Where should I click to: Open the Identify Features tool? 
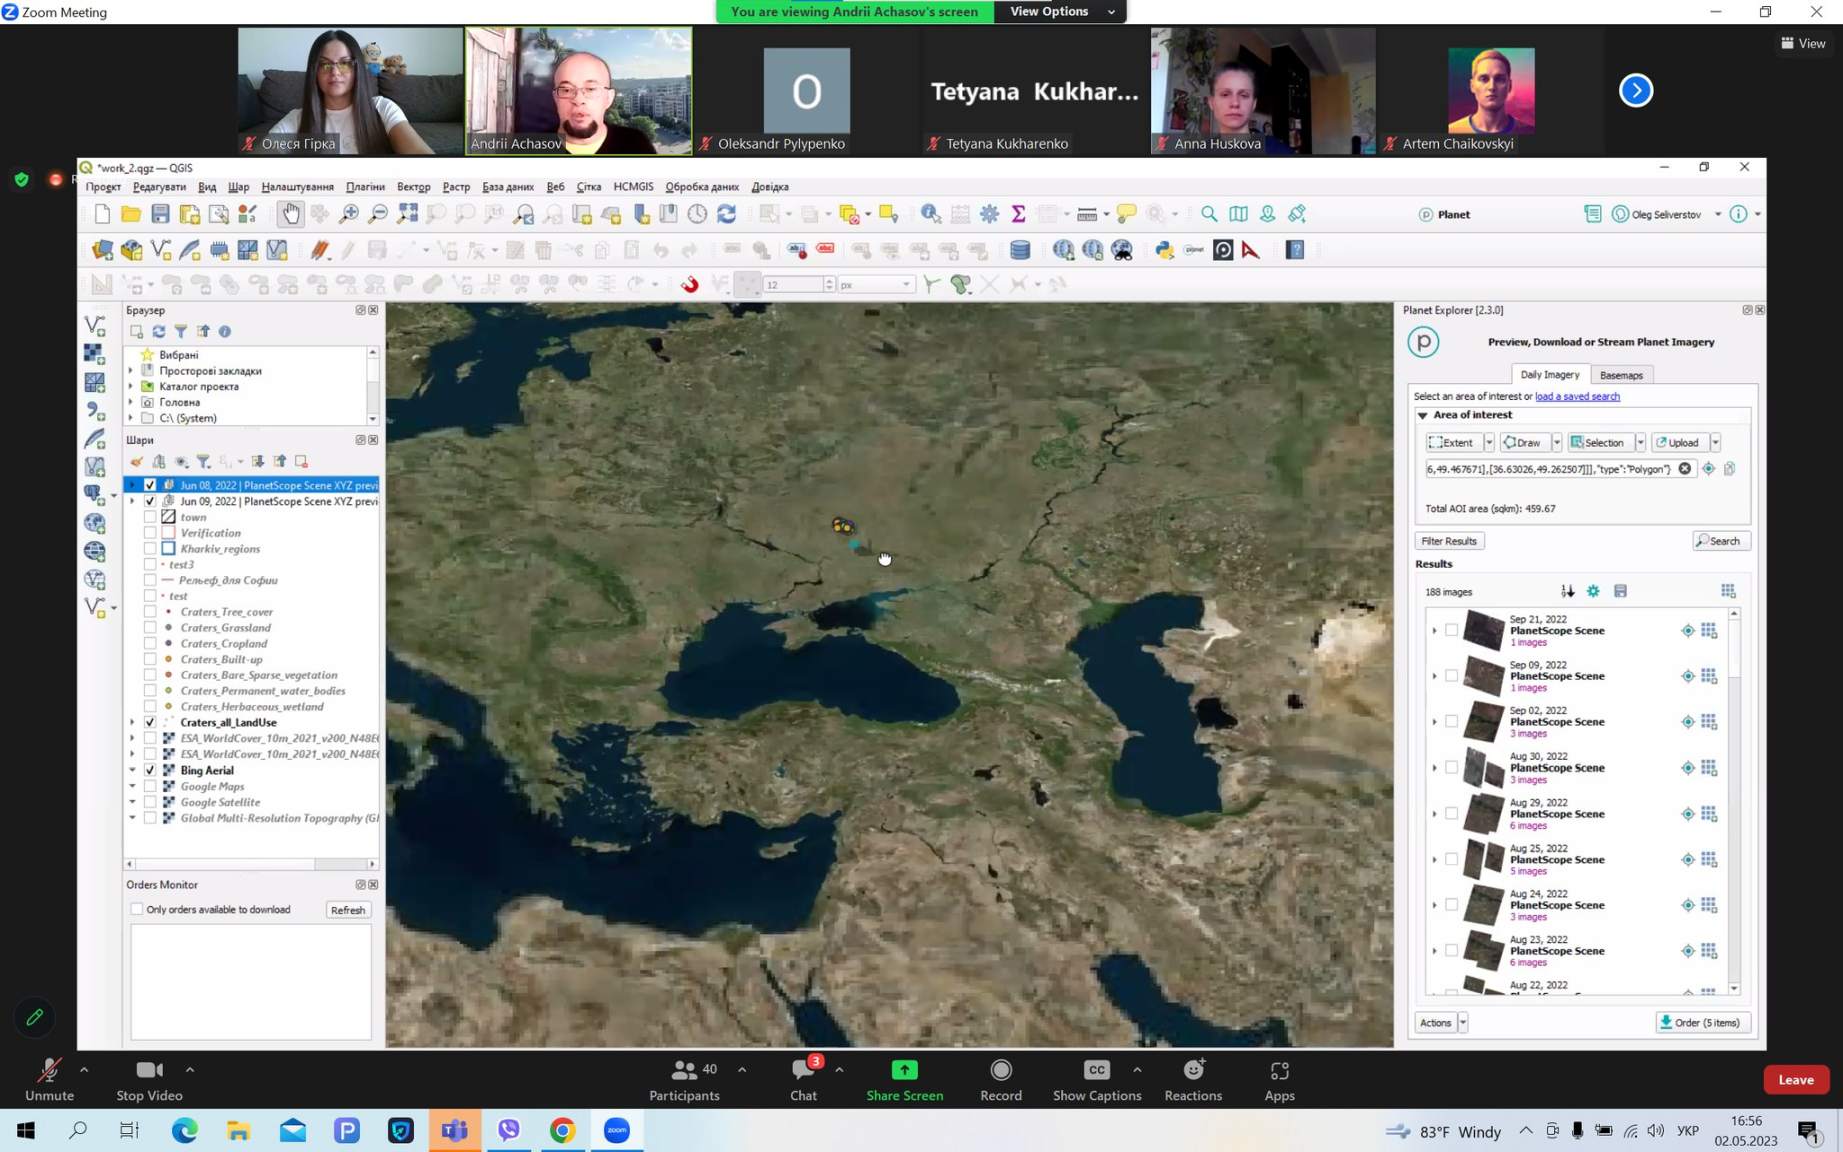click(930, 214)
